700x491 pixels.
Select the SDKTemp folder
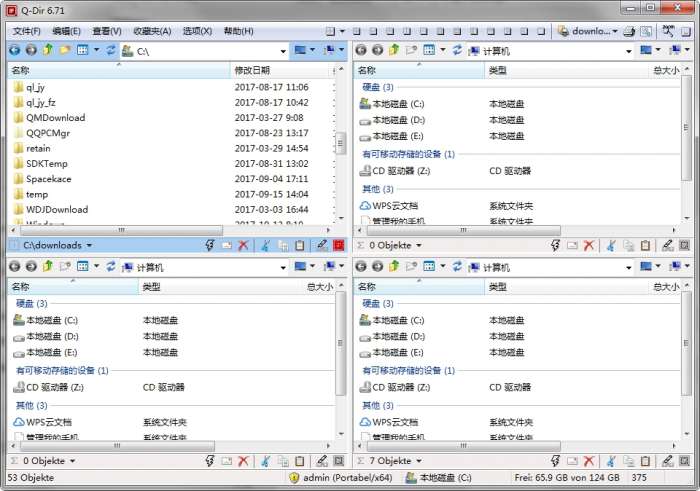pyautogui.click(x=47, y=164)
